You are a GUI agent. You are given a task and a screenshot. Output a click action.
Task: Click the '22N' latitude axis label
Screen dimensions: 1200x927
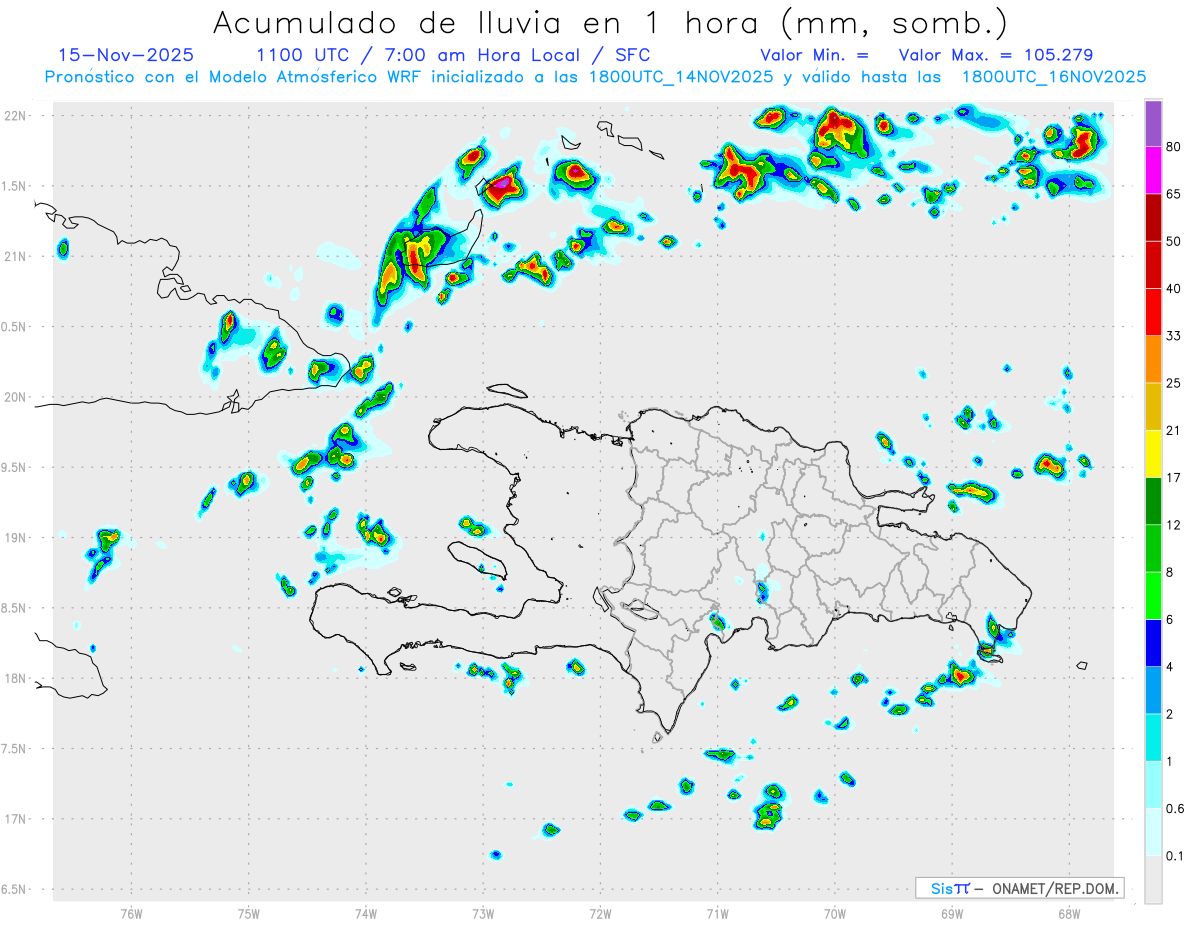tap(15, 115)
